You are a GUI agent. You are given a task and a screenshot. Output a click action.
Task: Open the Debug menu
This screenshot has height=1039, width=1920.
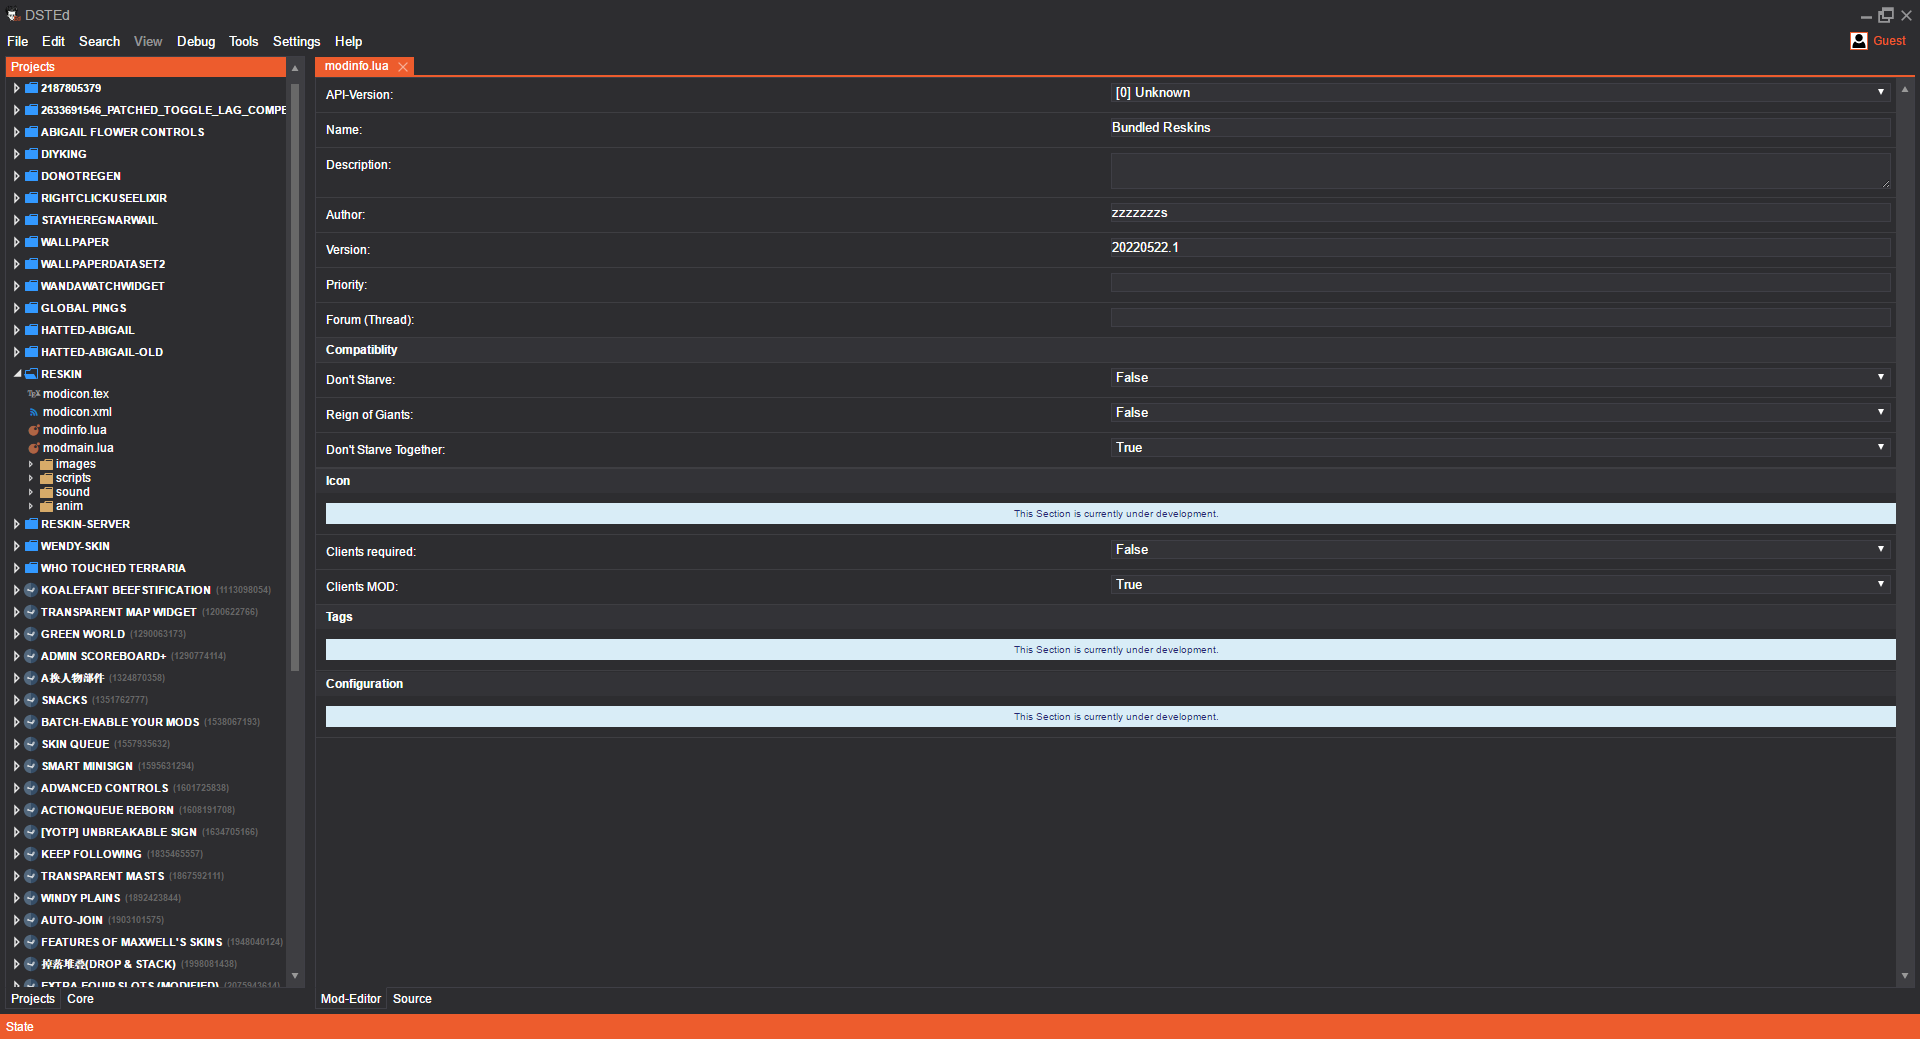(x=196, y=41)
